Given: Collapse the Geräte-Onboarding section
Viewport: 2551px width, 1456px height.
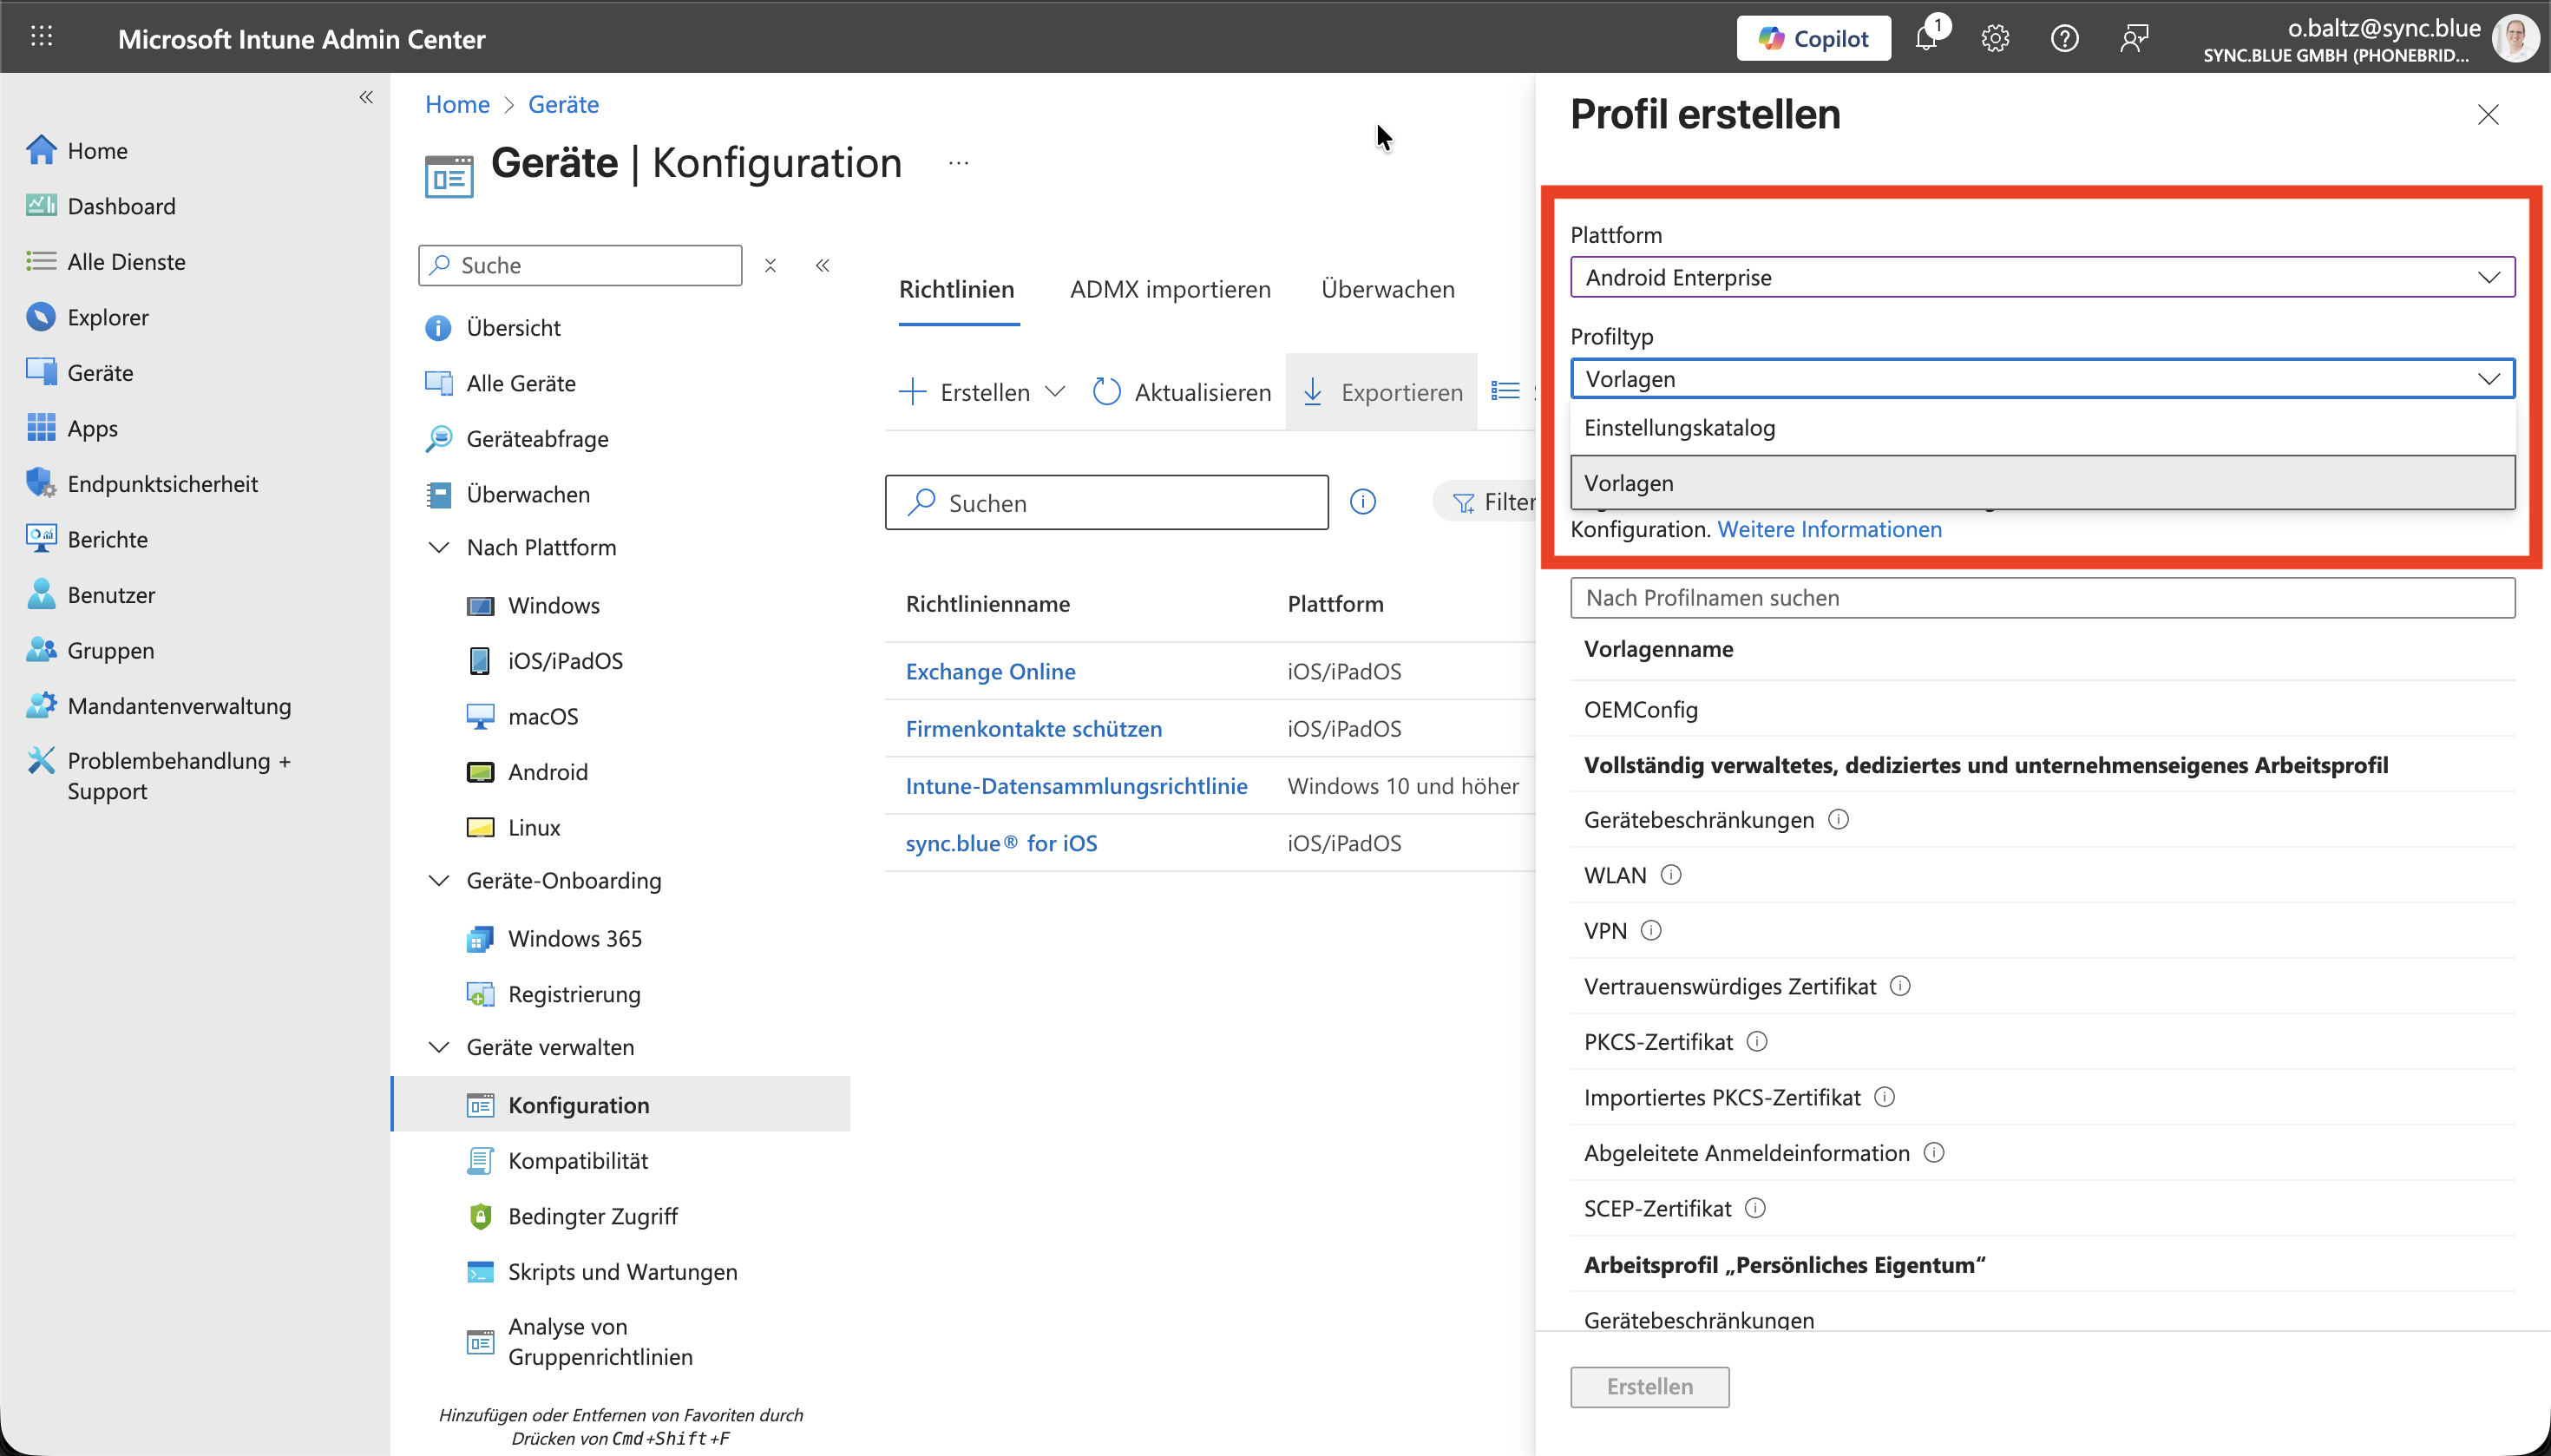Looking at the screenshot, I should (439, 880).
